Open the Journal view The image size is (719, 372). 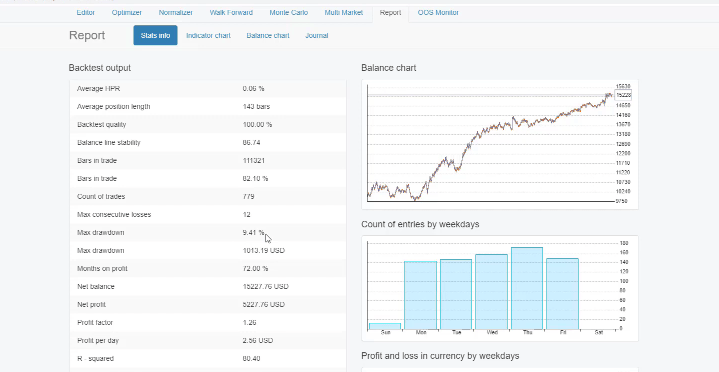tap(316, 35)
